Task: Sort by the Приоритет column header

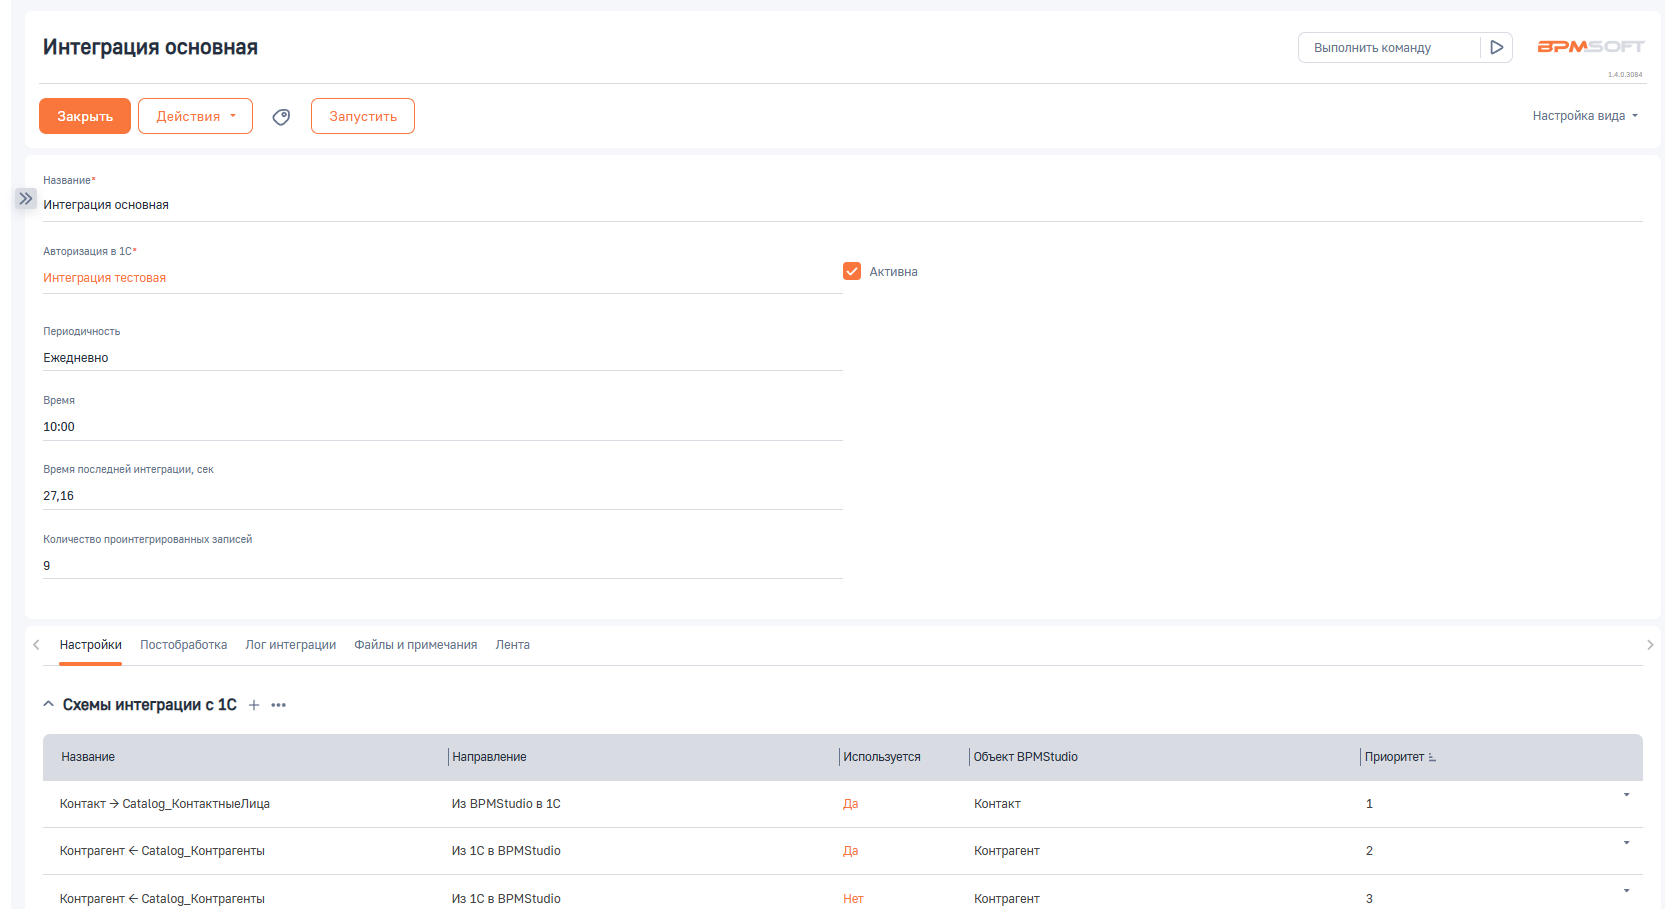Action: (1395, 757)
